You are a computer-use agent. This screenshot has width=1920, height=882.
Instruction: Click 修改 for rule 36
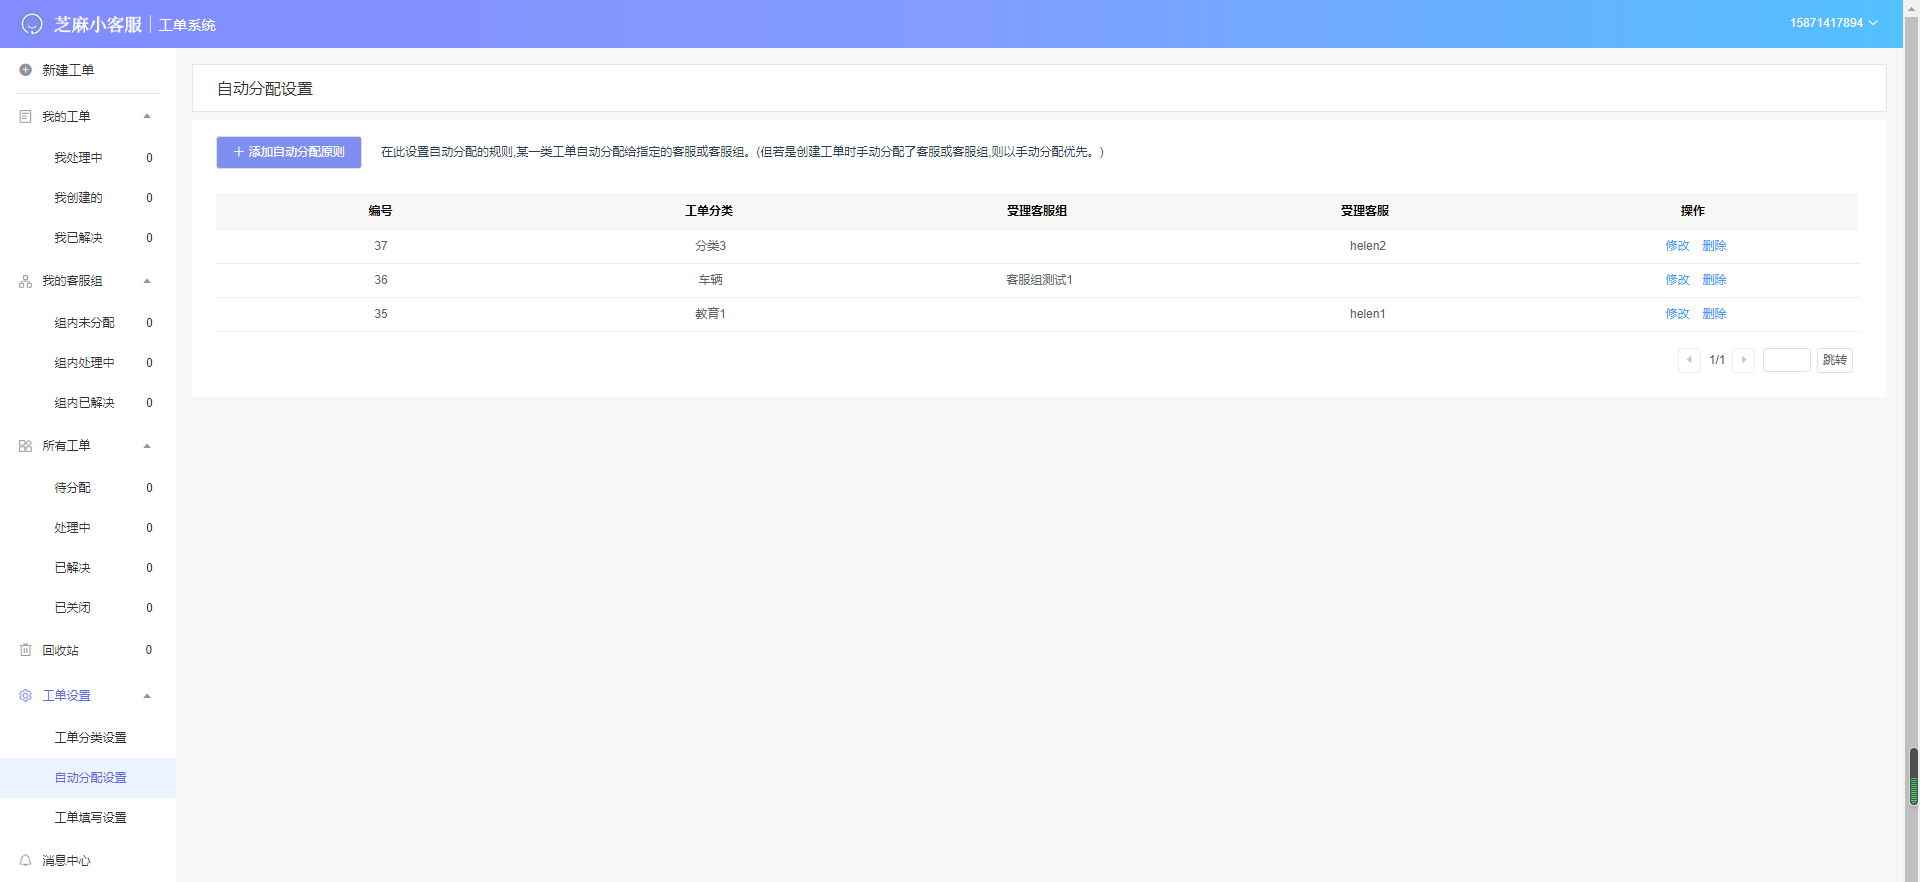click(x=1677, y=280)
